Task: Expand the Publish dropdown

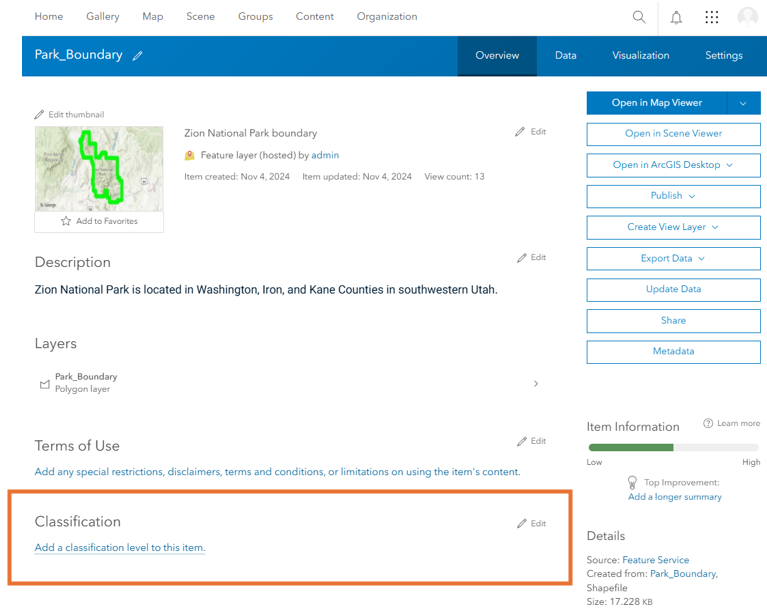Action: [692, 196]
